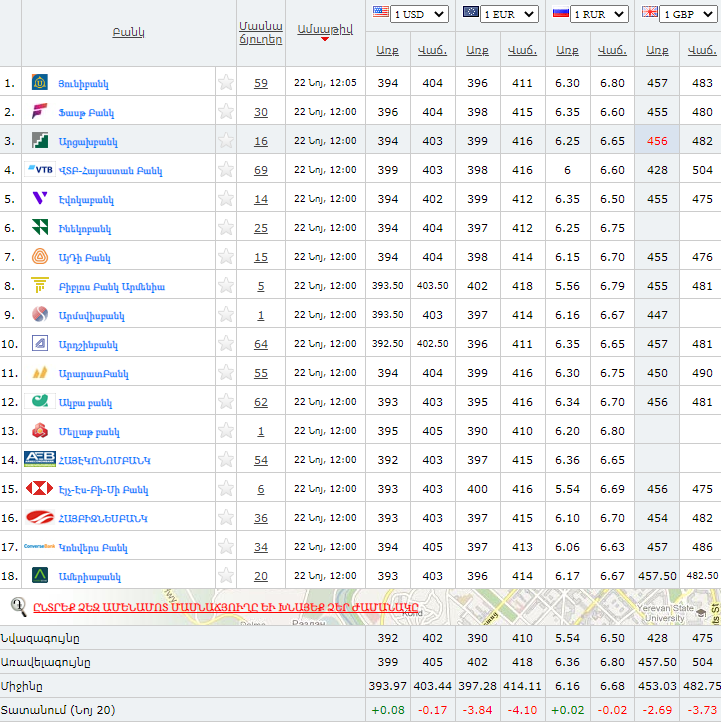Click the Converse Bank logo icon

[40, 547]
